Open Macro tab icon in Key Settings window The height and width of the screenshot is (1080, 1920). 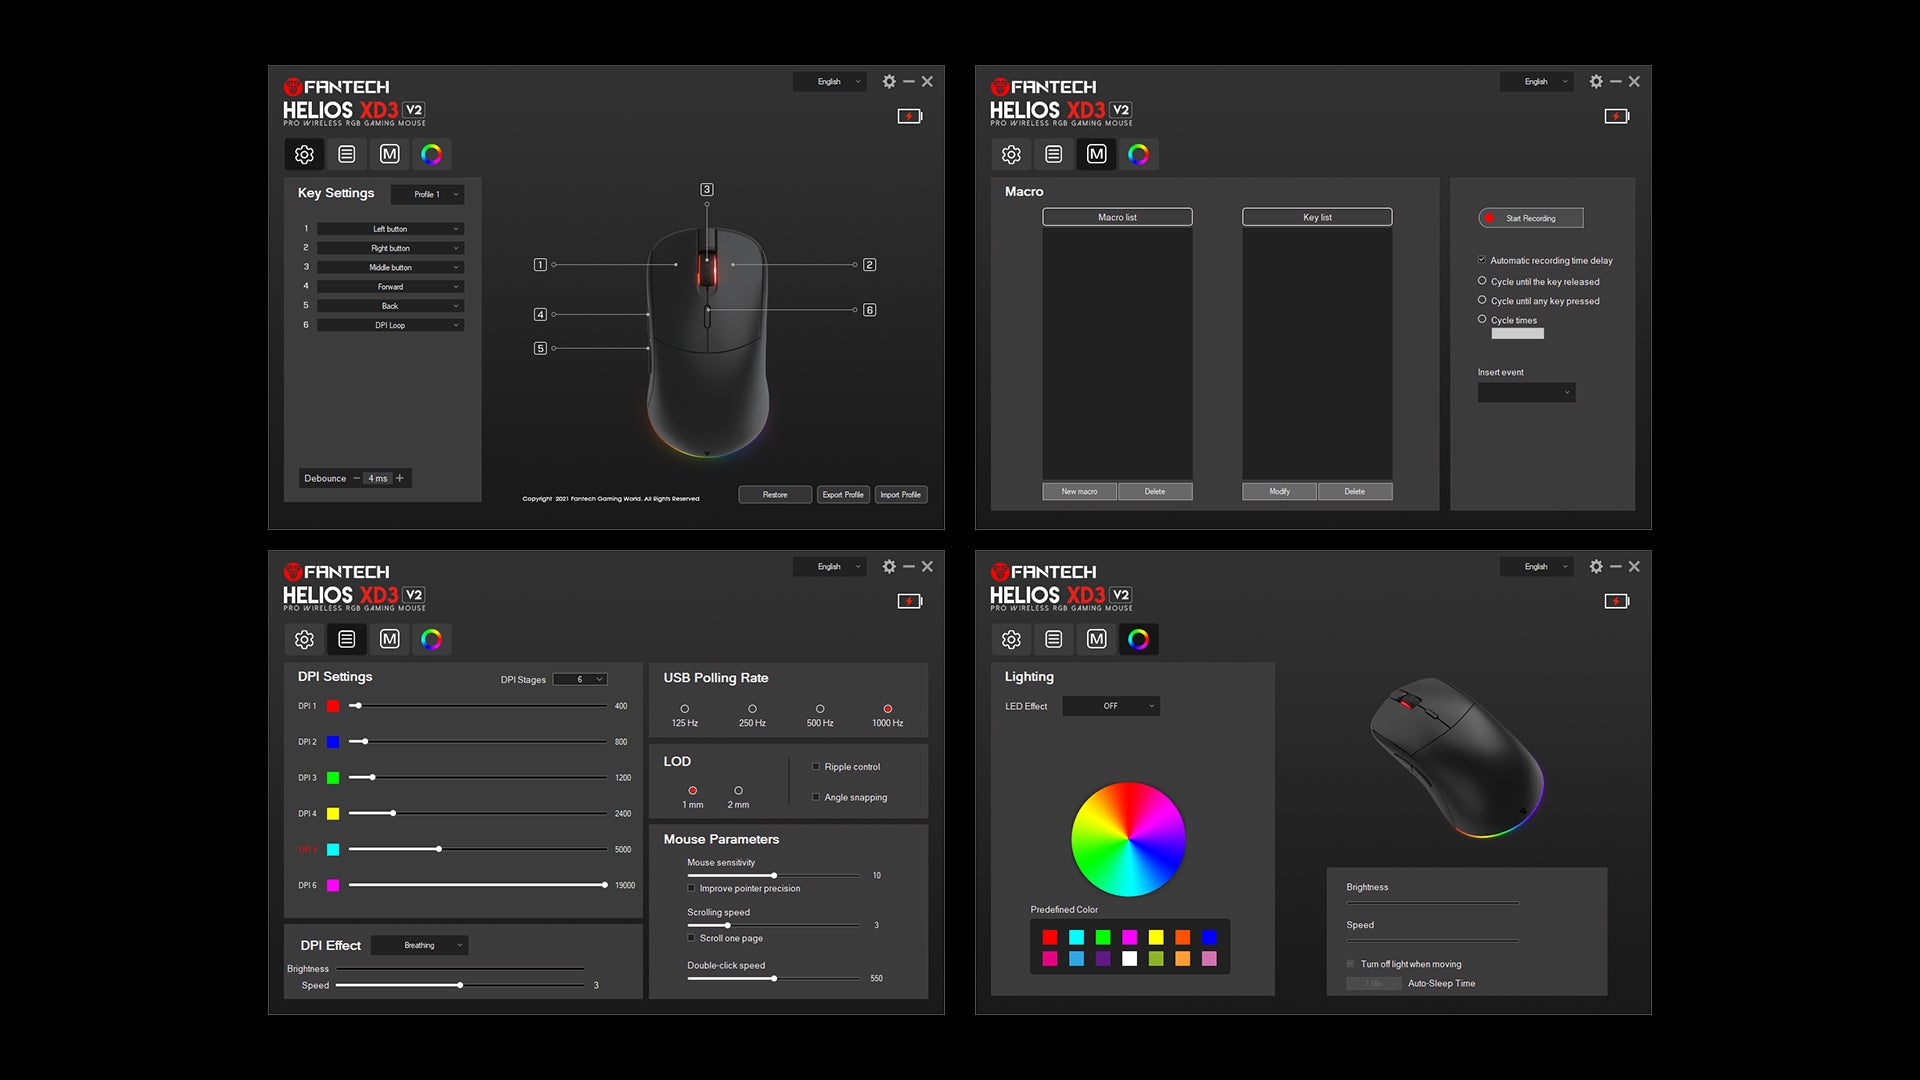tap(389, 154)
